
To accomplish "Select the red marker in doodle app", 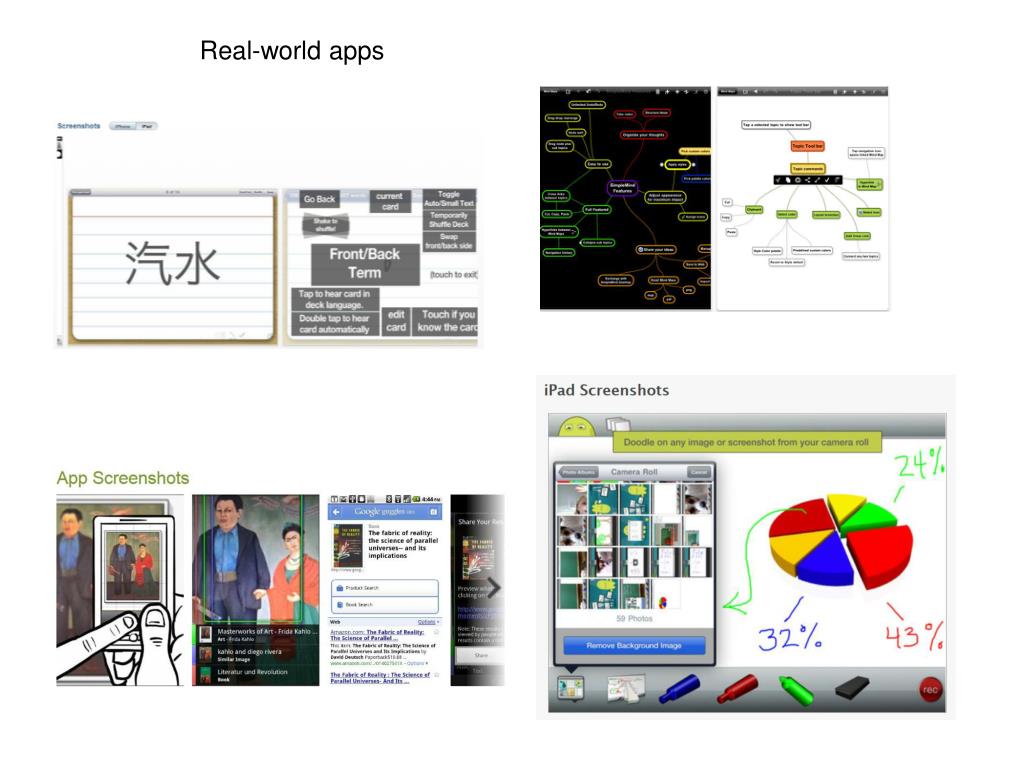I will [x=737, y=690].
